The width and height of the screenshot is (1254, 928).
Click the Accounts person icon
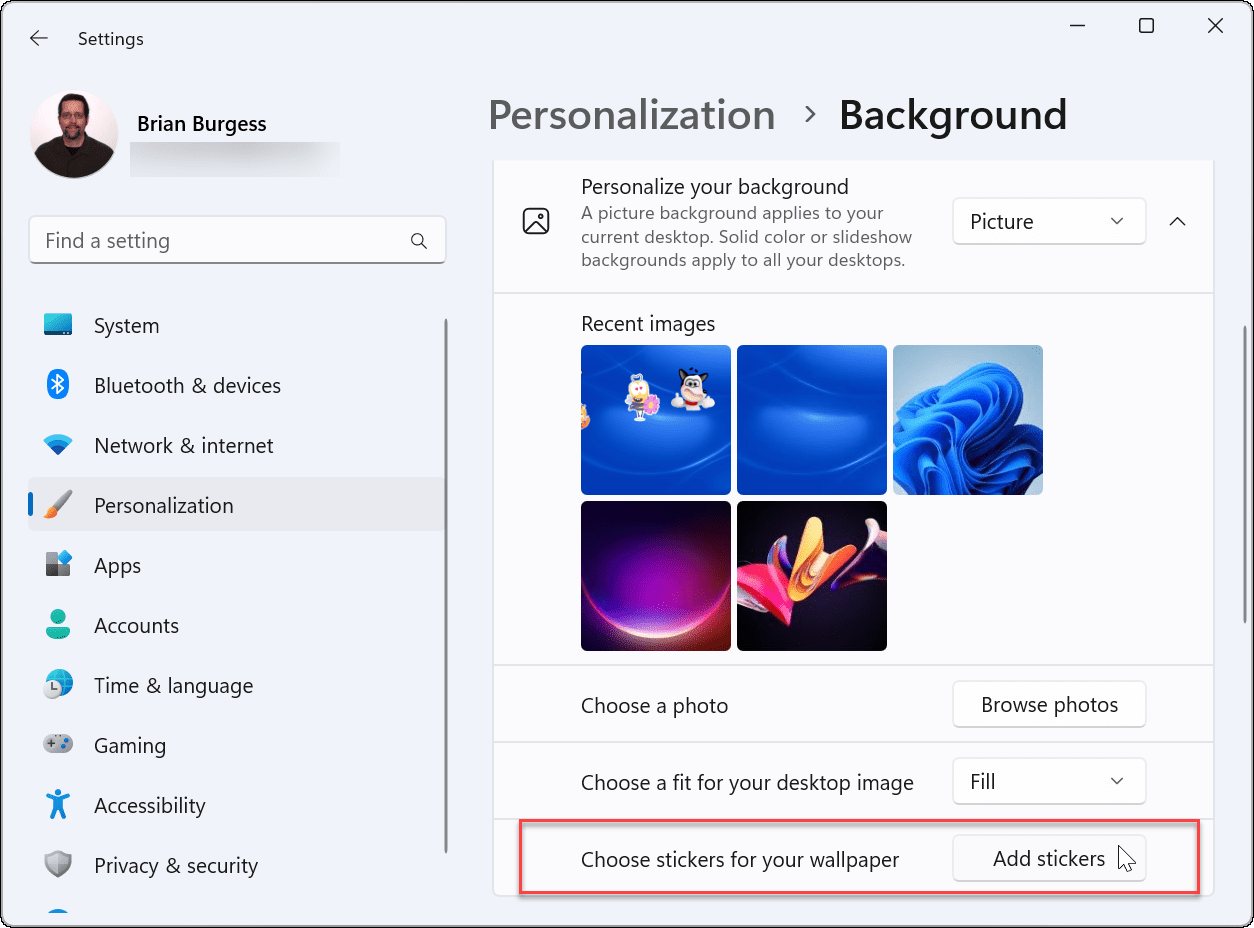pyautogui.click(x=58, y=625)
